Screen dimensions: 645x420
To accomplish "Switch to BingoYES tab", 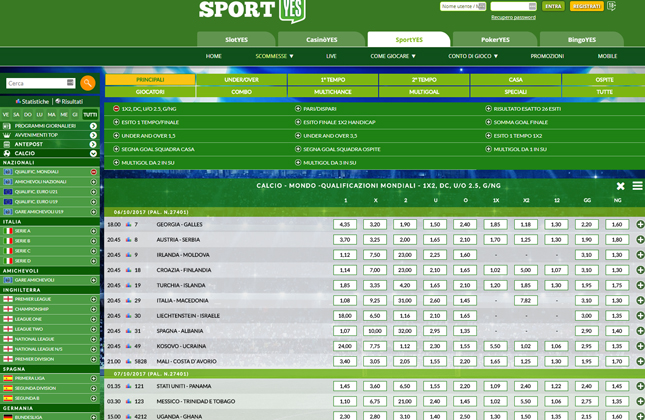I will 582,39.
